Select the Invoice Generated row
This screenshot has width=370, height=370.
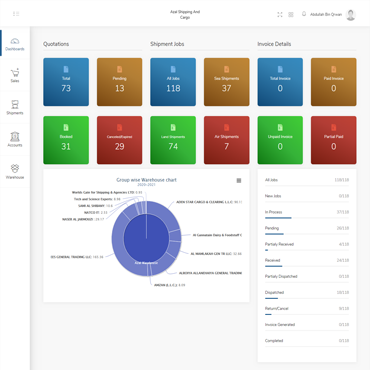(307, 325)
